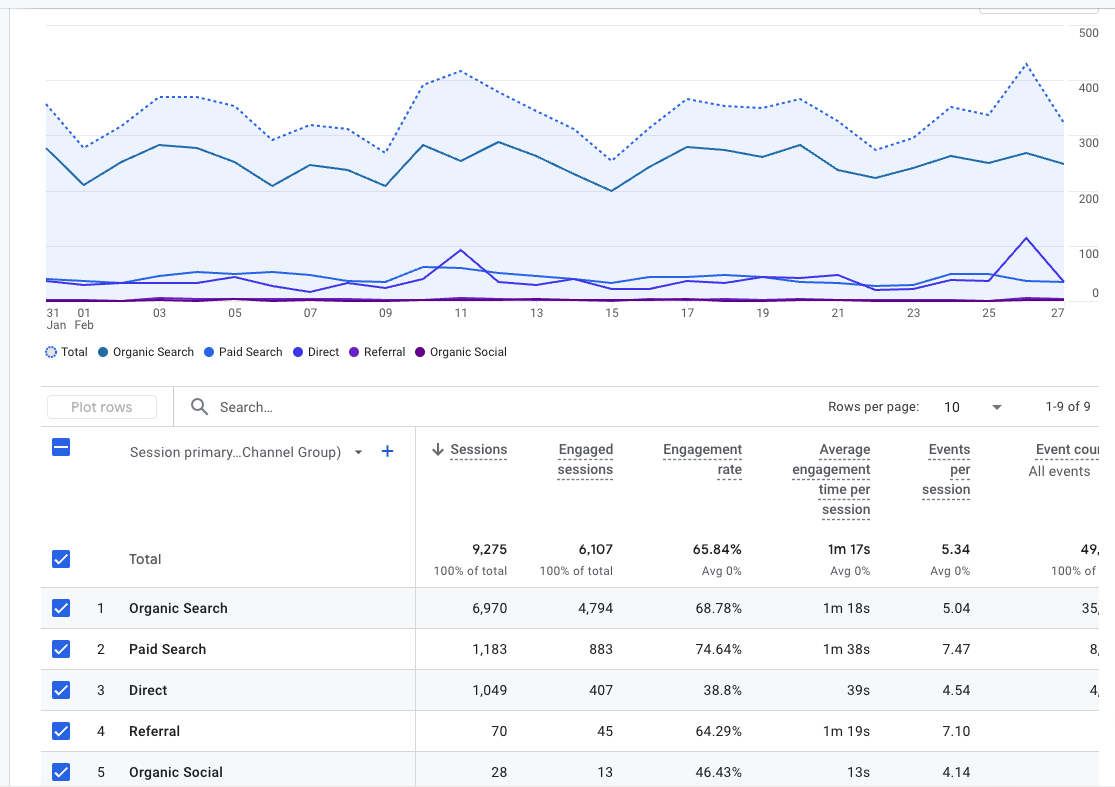Click the search magnifier icon
1115x787 pixels.
tap(199, 407)
